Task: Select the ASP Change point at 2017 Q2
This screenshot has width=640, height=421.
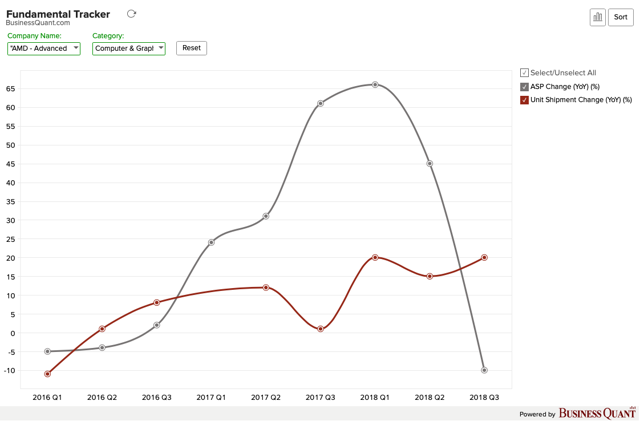Action: tap(266, 216)
